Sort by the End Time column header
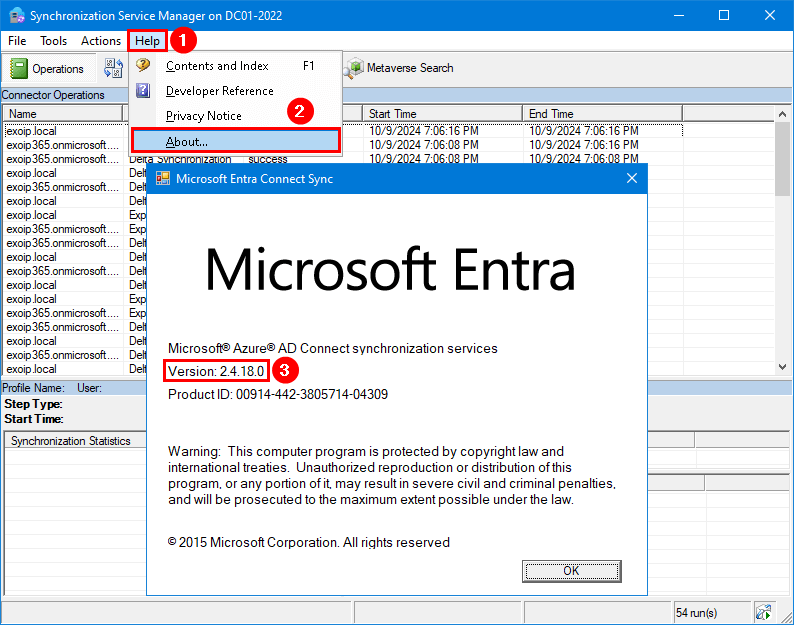 603,113
